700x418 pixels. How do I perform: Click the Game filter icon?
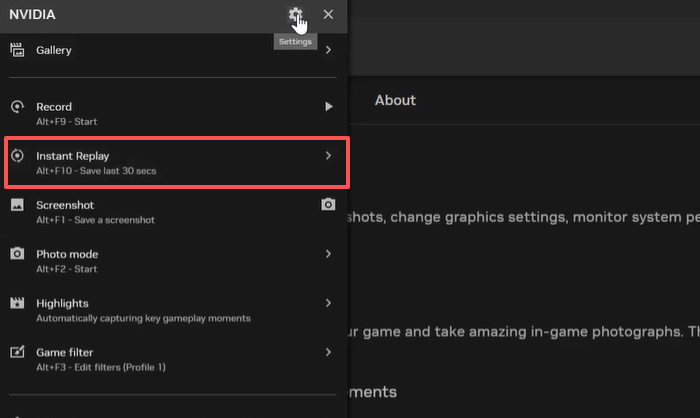17,352
